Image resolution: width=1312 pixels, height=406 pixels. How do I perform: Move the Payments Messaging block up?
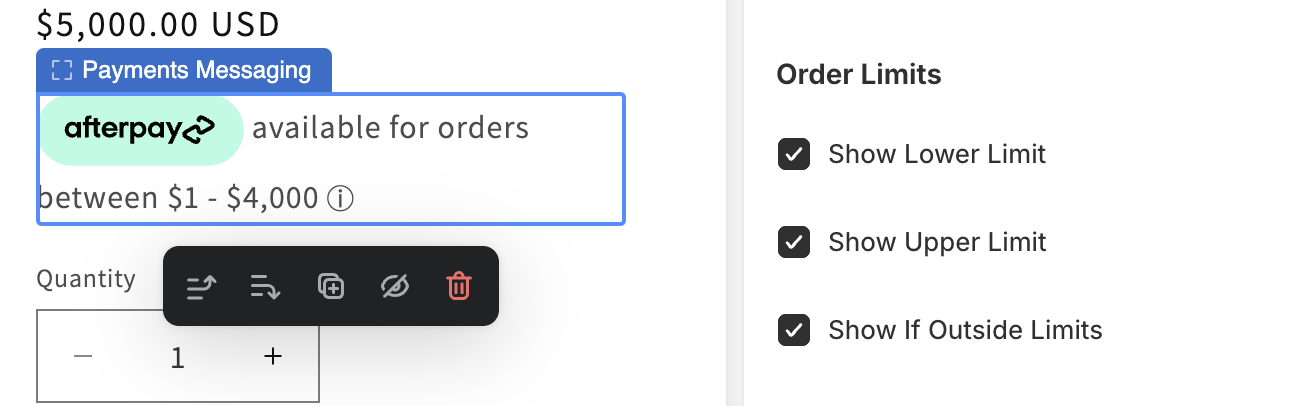pos(202,287)
